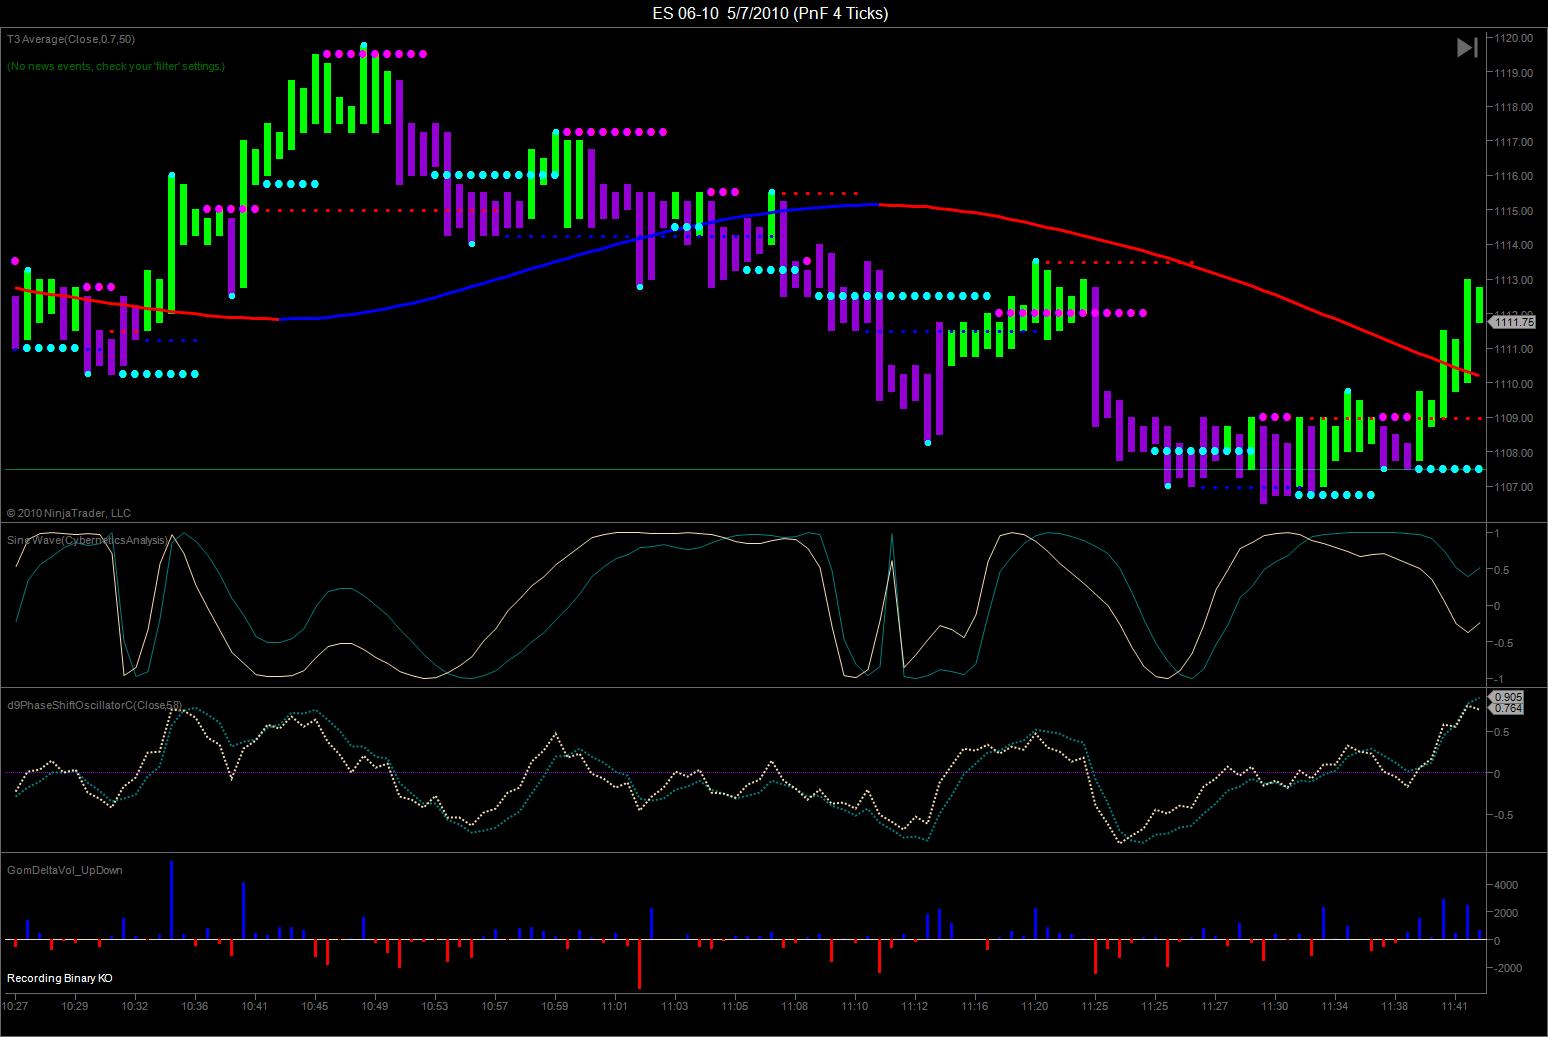Click the 0.905 oscillator value tag
This screenshot has width=1548, height=1037.
(1510, 697)
